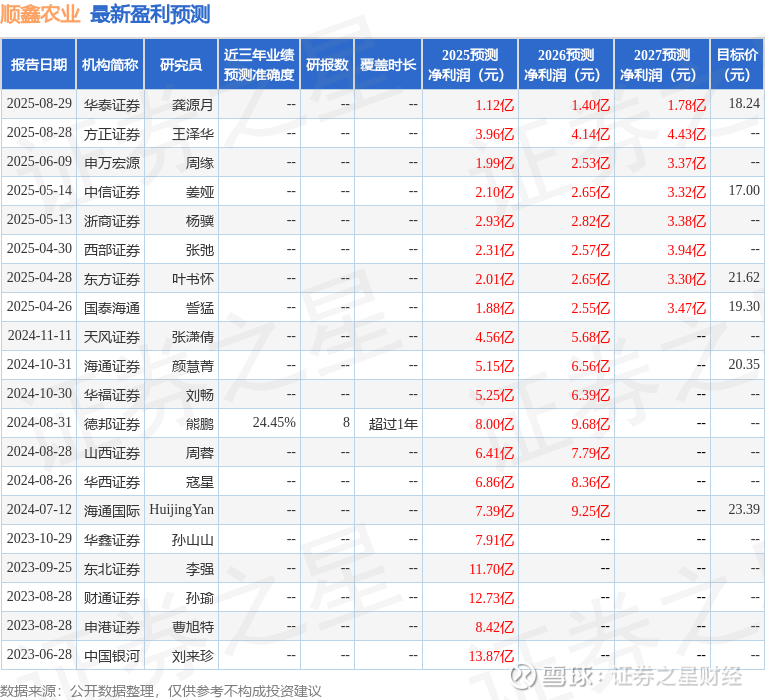Click the 研报数 column header
This screenshot has width=765, height=700.
point(327,64)
